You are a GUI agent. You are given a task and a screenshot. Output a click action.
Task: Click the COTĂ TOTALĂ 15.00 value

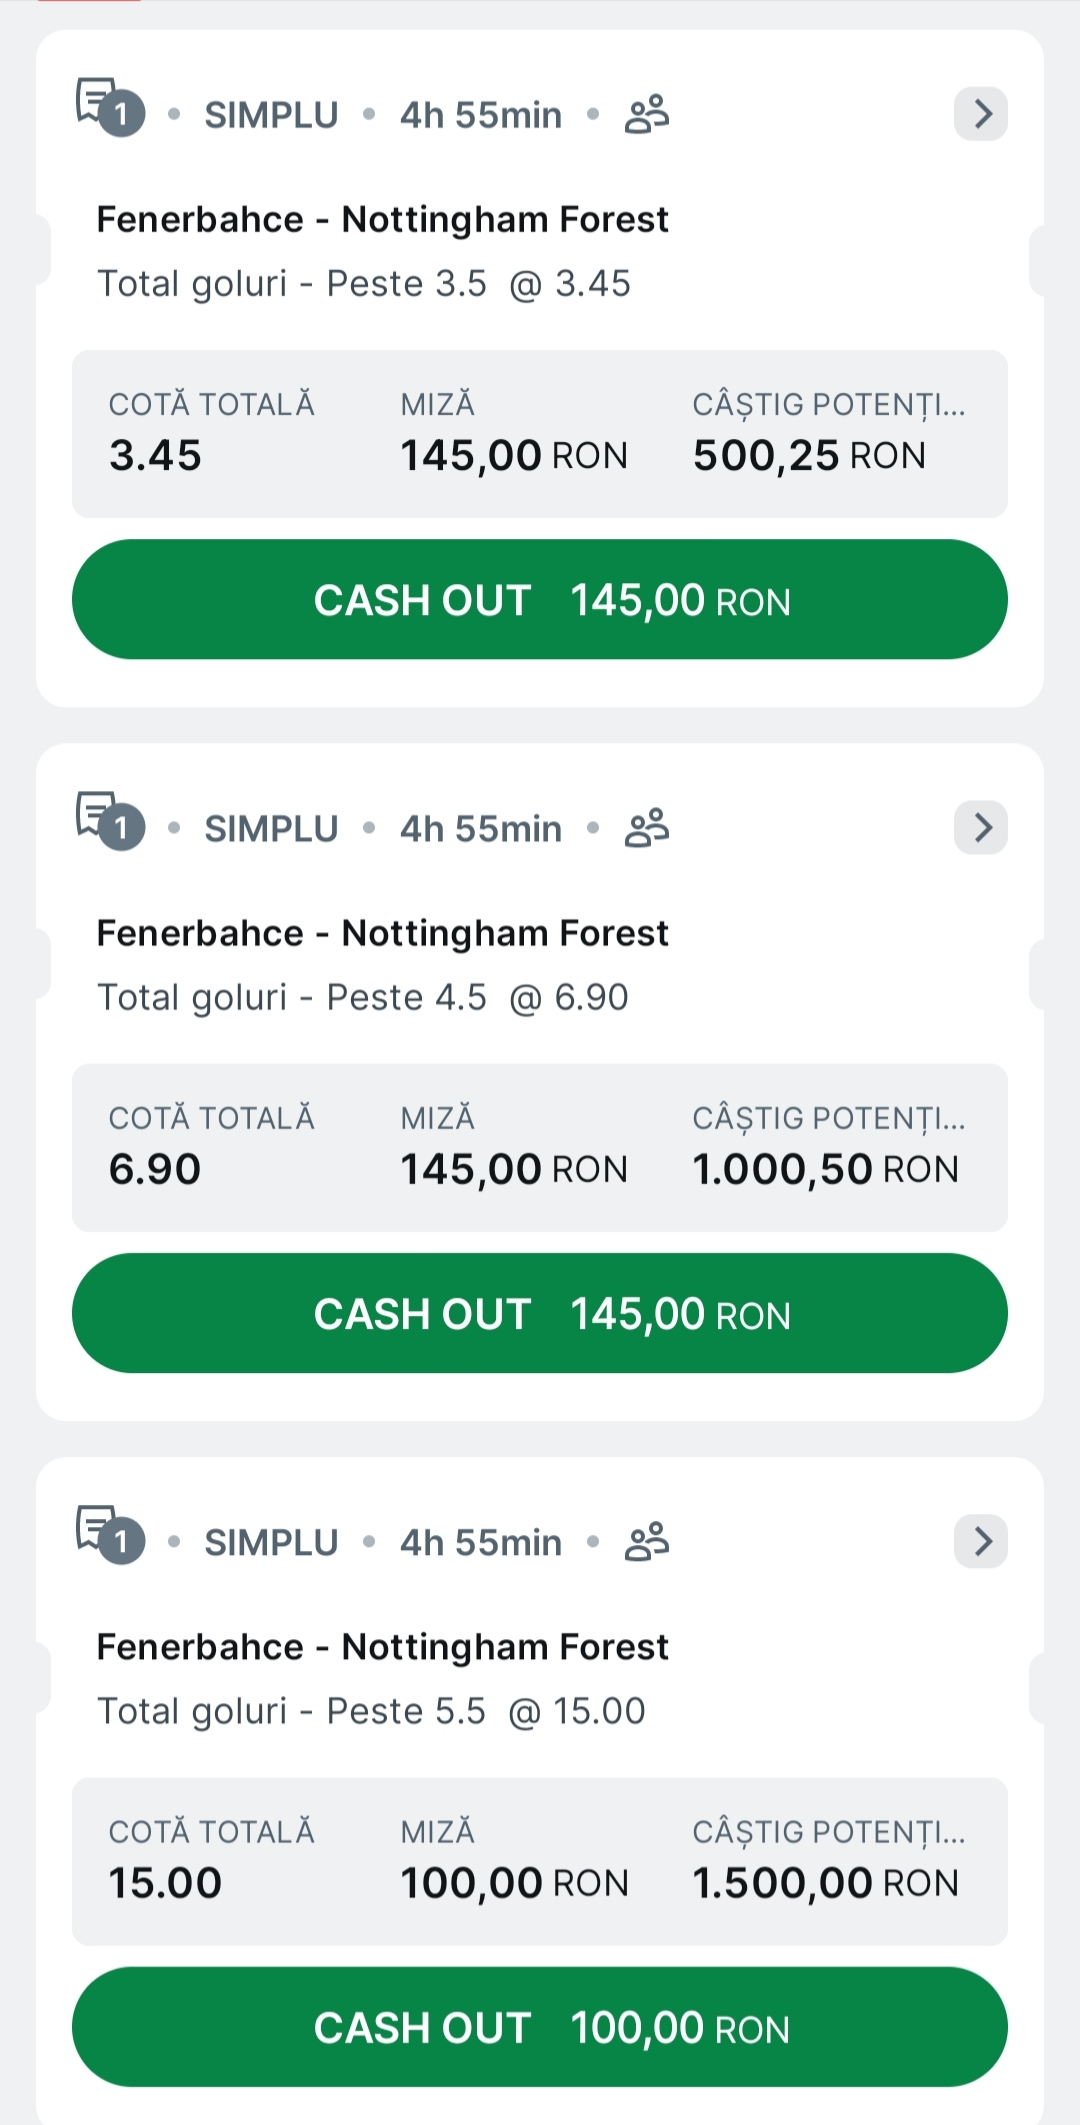165,1884
